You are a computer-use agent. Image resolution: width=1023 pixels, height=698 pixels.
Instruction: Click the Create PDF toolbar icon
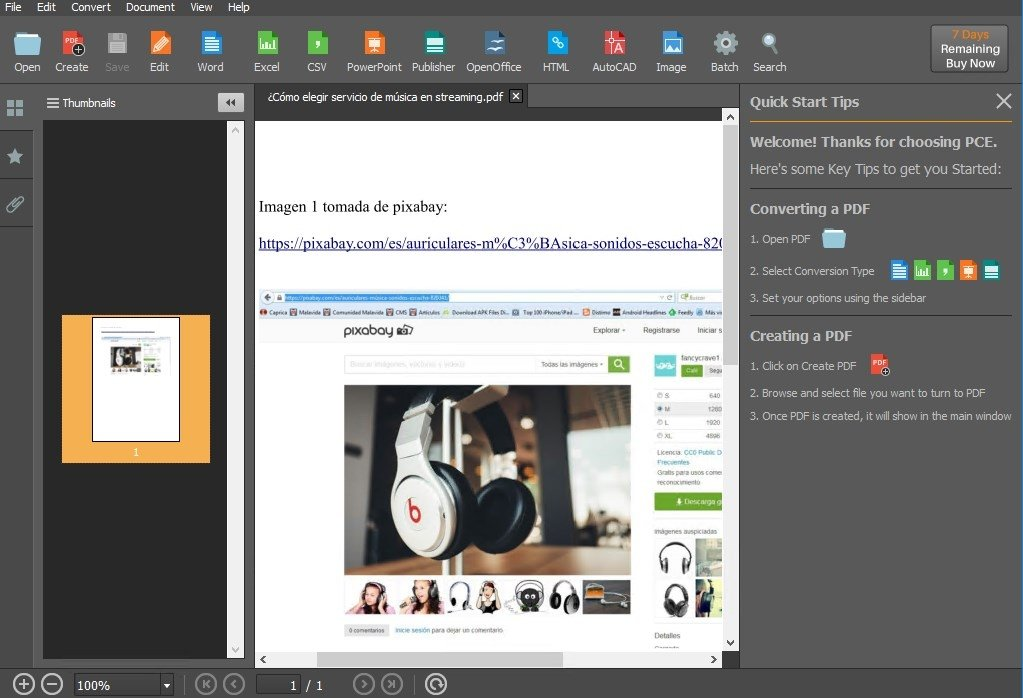coord(72,52)
